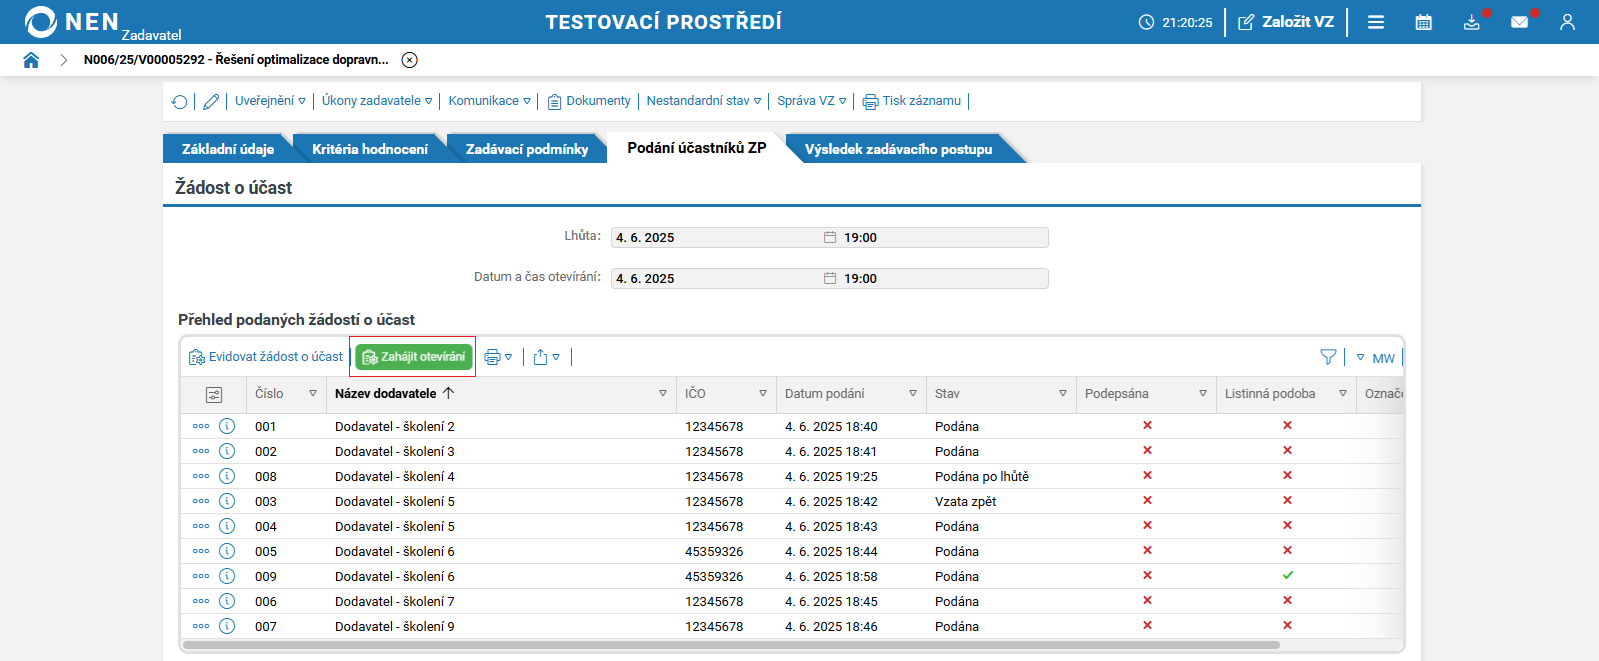Close the N006/25/V00005292 breadcrumb tab
The image size is (1599, 661).
(x=410, y=60)
